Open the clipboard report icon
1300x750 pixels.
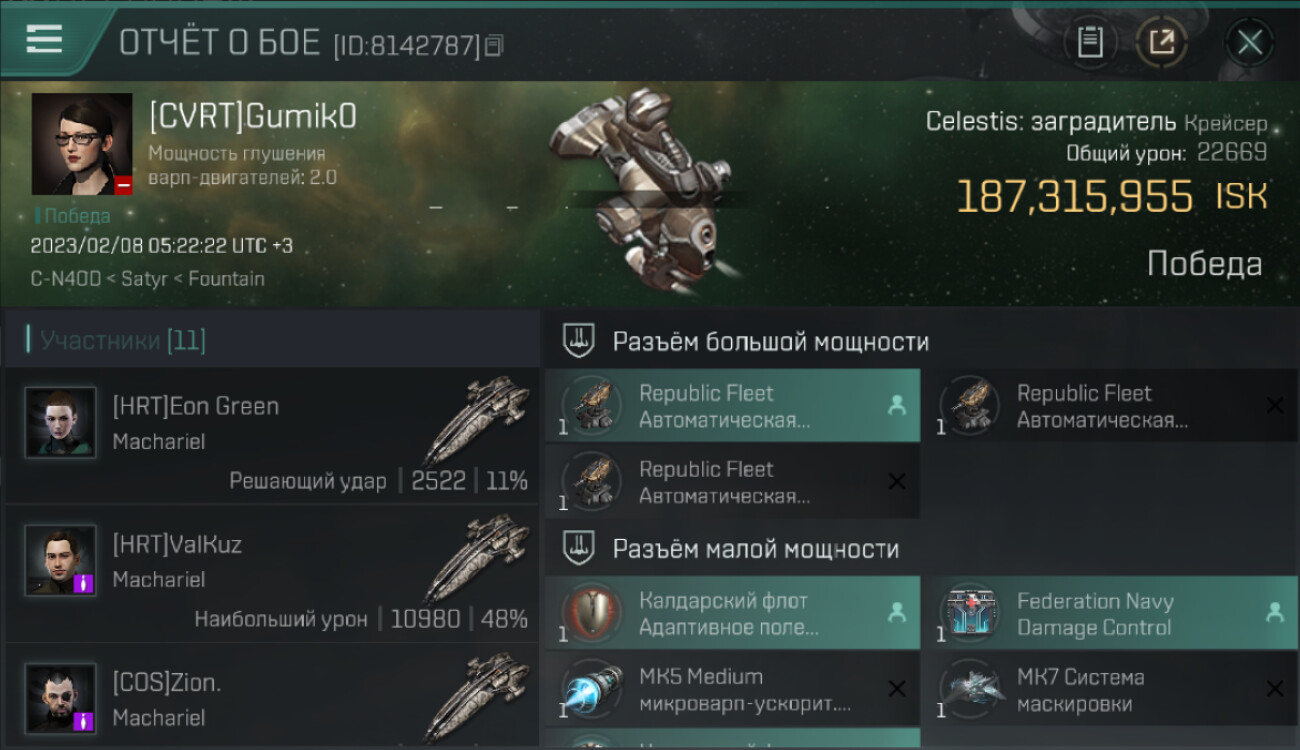coord(1090,42)
